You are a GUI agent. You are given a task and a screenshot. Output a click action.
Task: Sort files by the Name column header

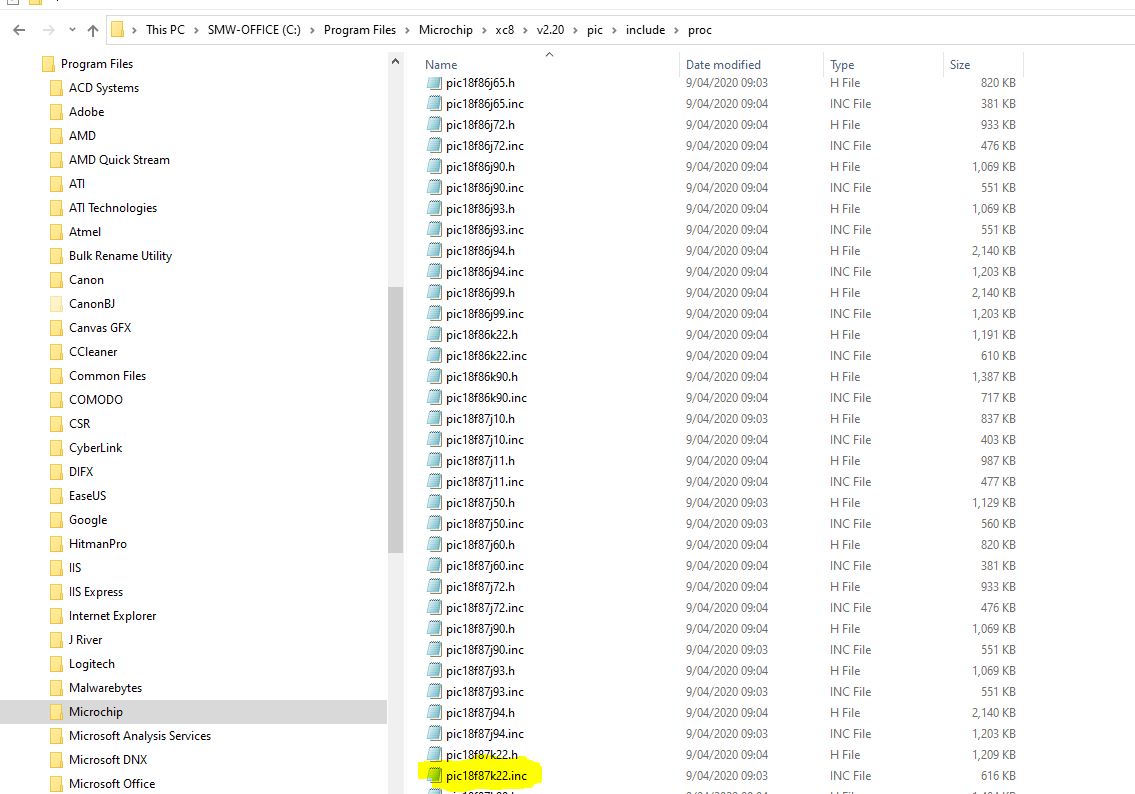point(441,65)
